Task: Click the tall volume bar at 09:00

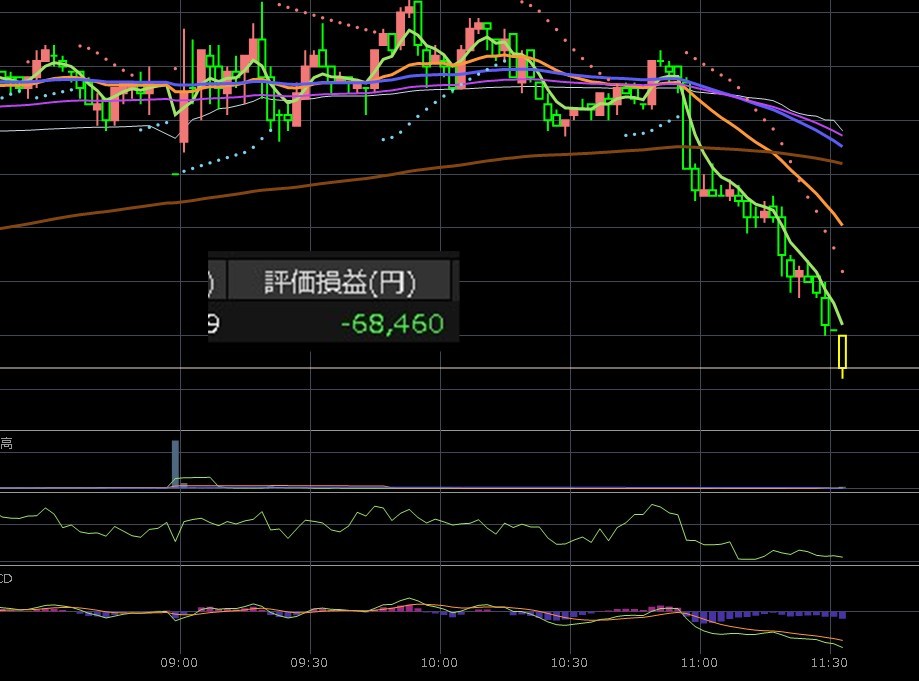Action: pos(175,464)
